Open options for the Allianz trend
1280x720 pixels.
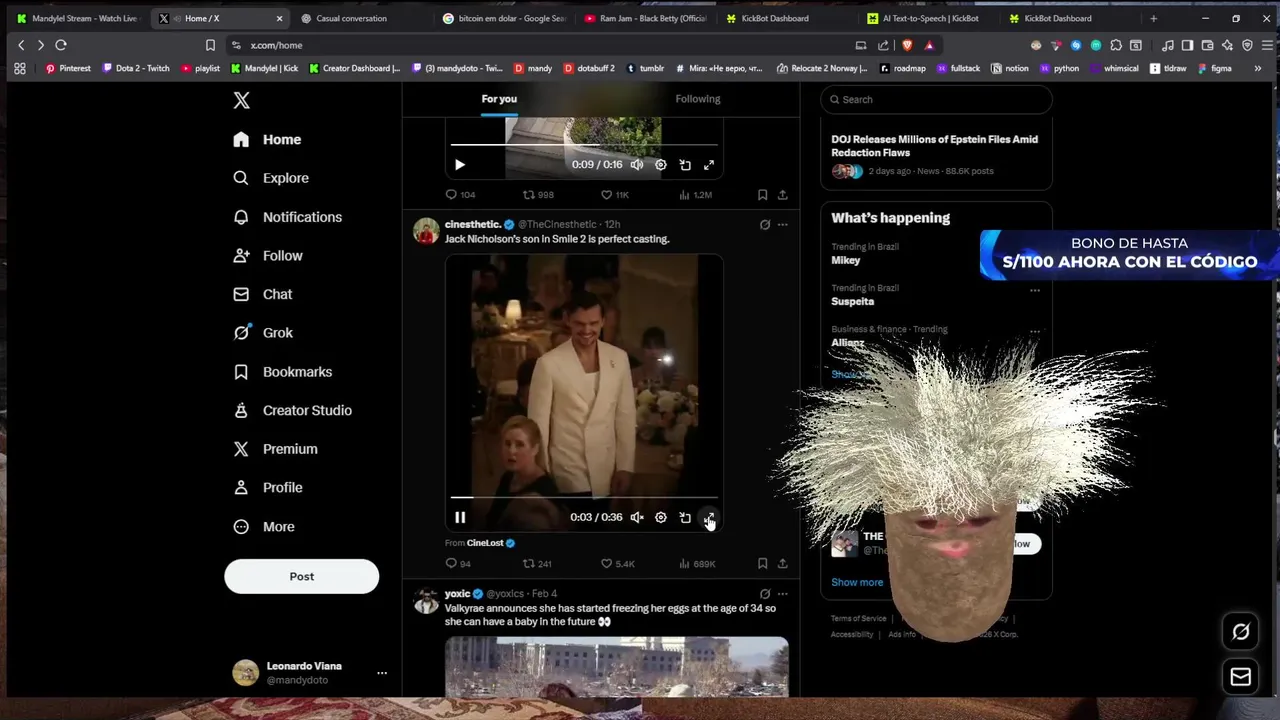(1035, 331)
